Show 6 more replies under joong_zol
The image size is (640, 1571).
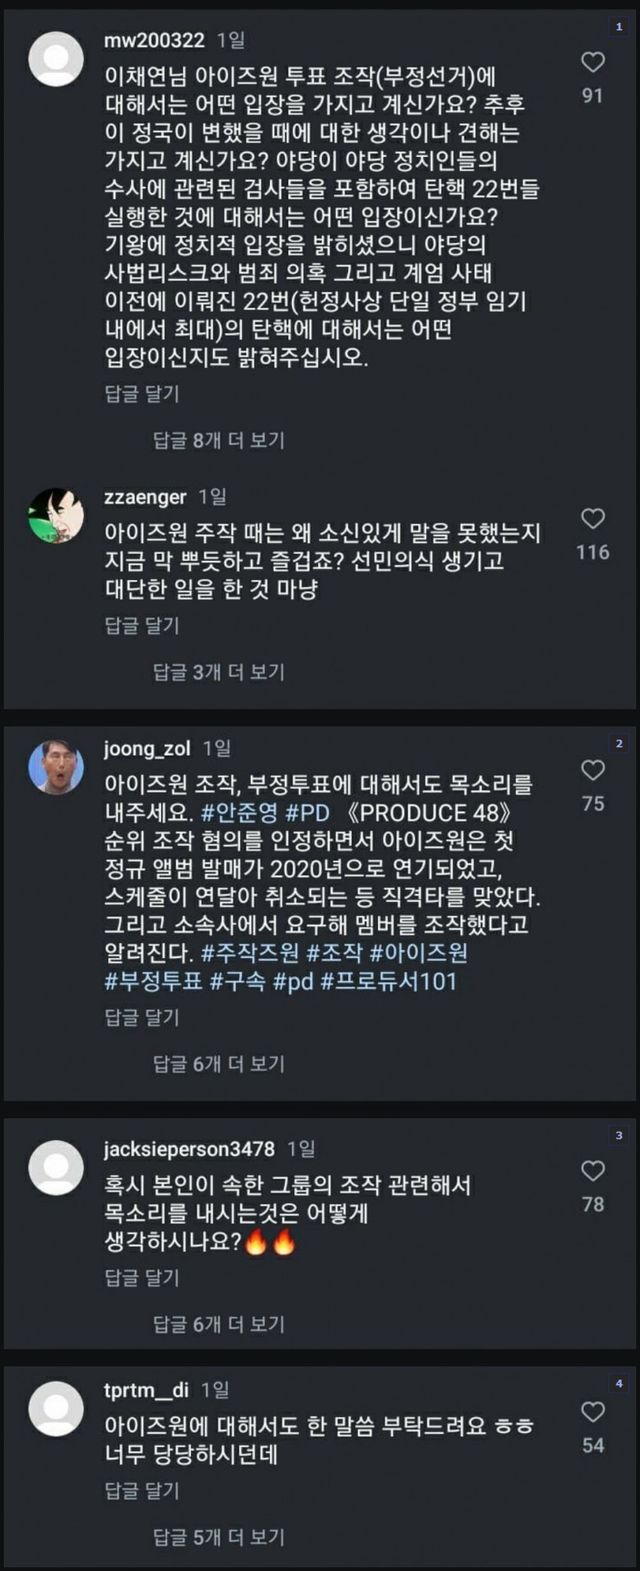coord(219,1064)
